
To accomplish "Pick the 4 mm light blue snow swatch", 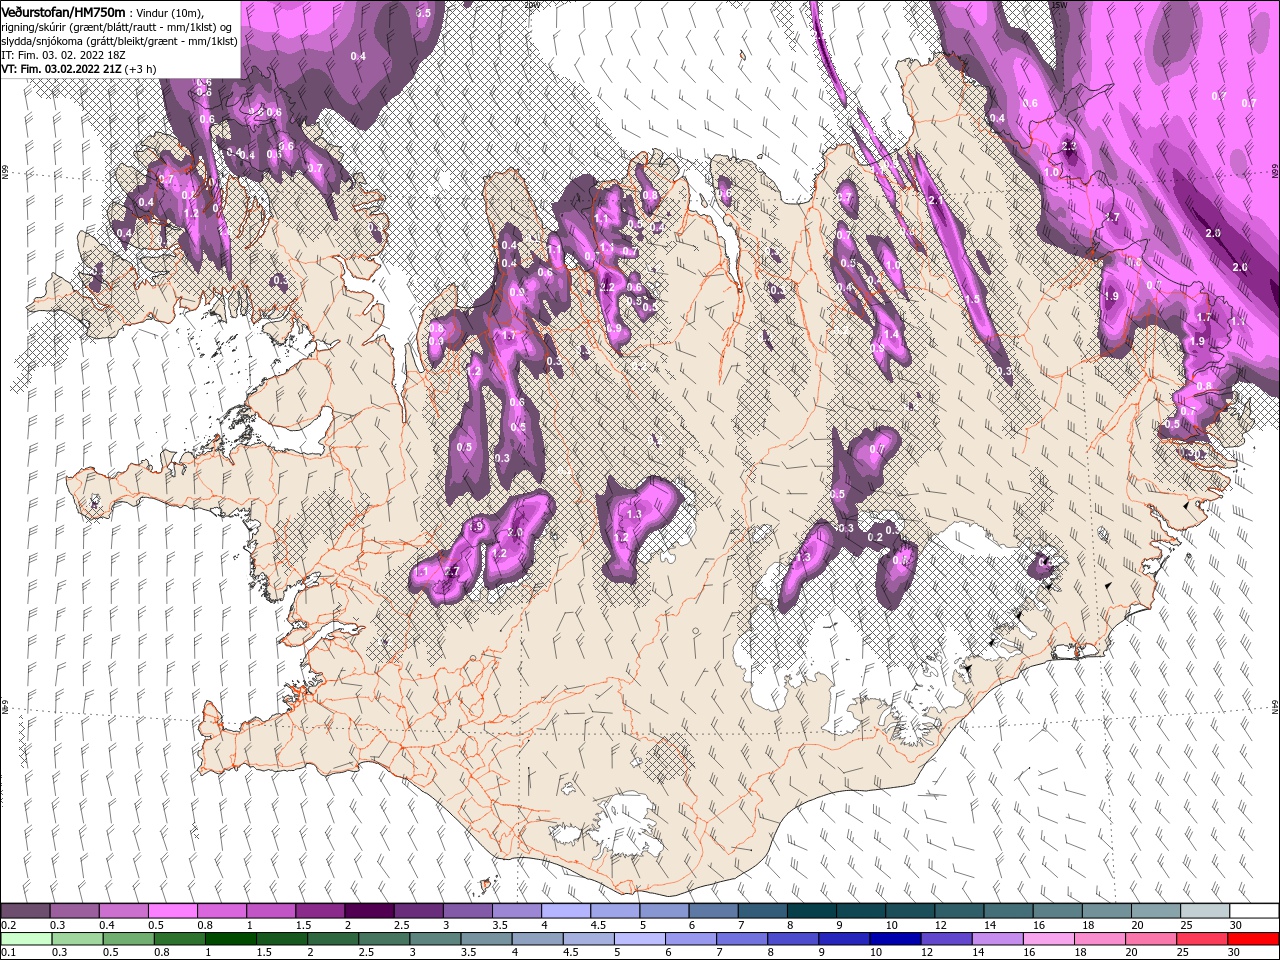I will click(566, 911).
